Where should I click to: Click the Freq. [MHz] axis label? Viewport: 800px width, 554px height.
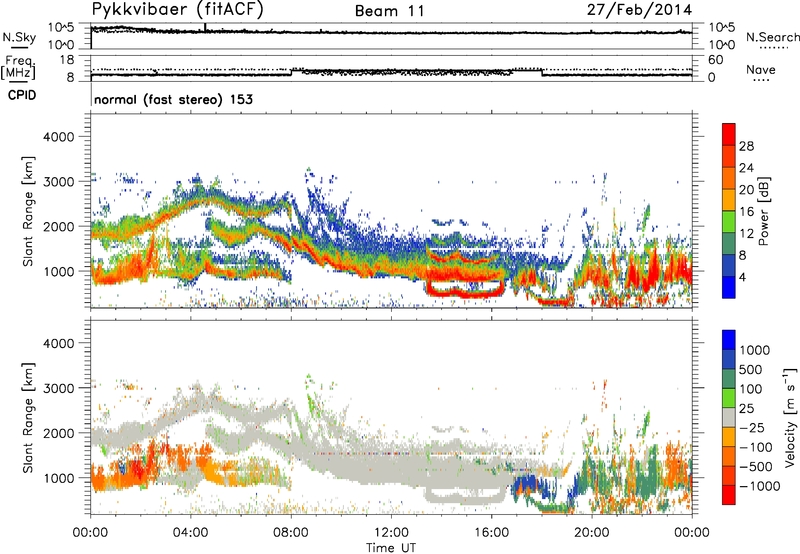coord(18,68)
